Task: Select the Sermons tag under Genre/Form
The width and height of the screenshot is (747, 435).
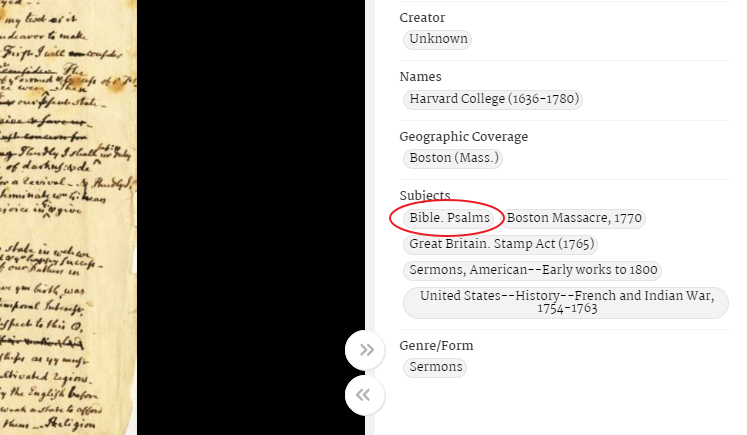Action: (436, 367)
